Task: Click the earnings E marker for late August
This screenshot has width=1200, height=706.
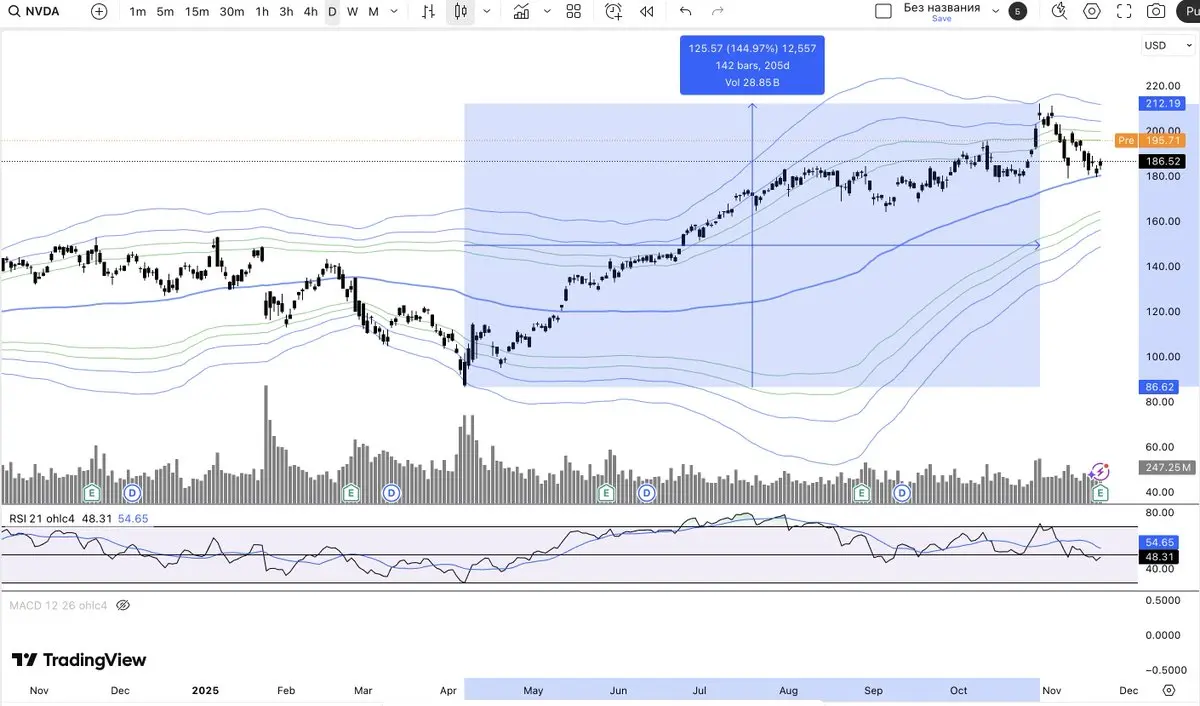Action: coord(860,493)
